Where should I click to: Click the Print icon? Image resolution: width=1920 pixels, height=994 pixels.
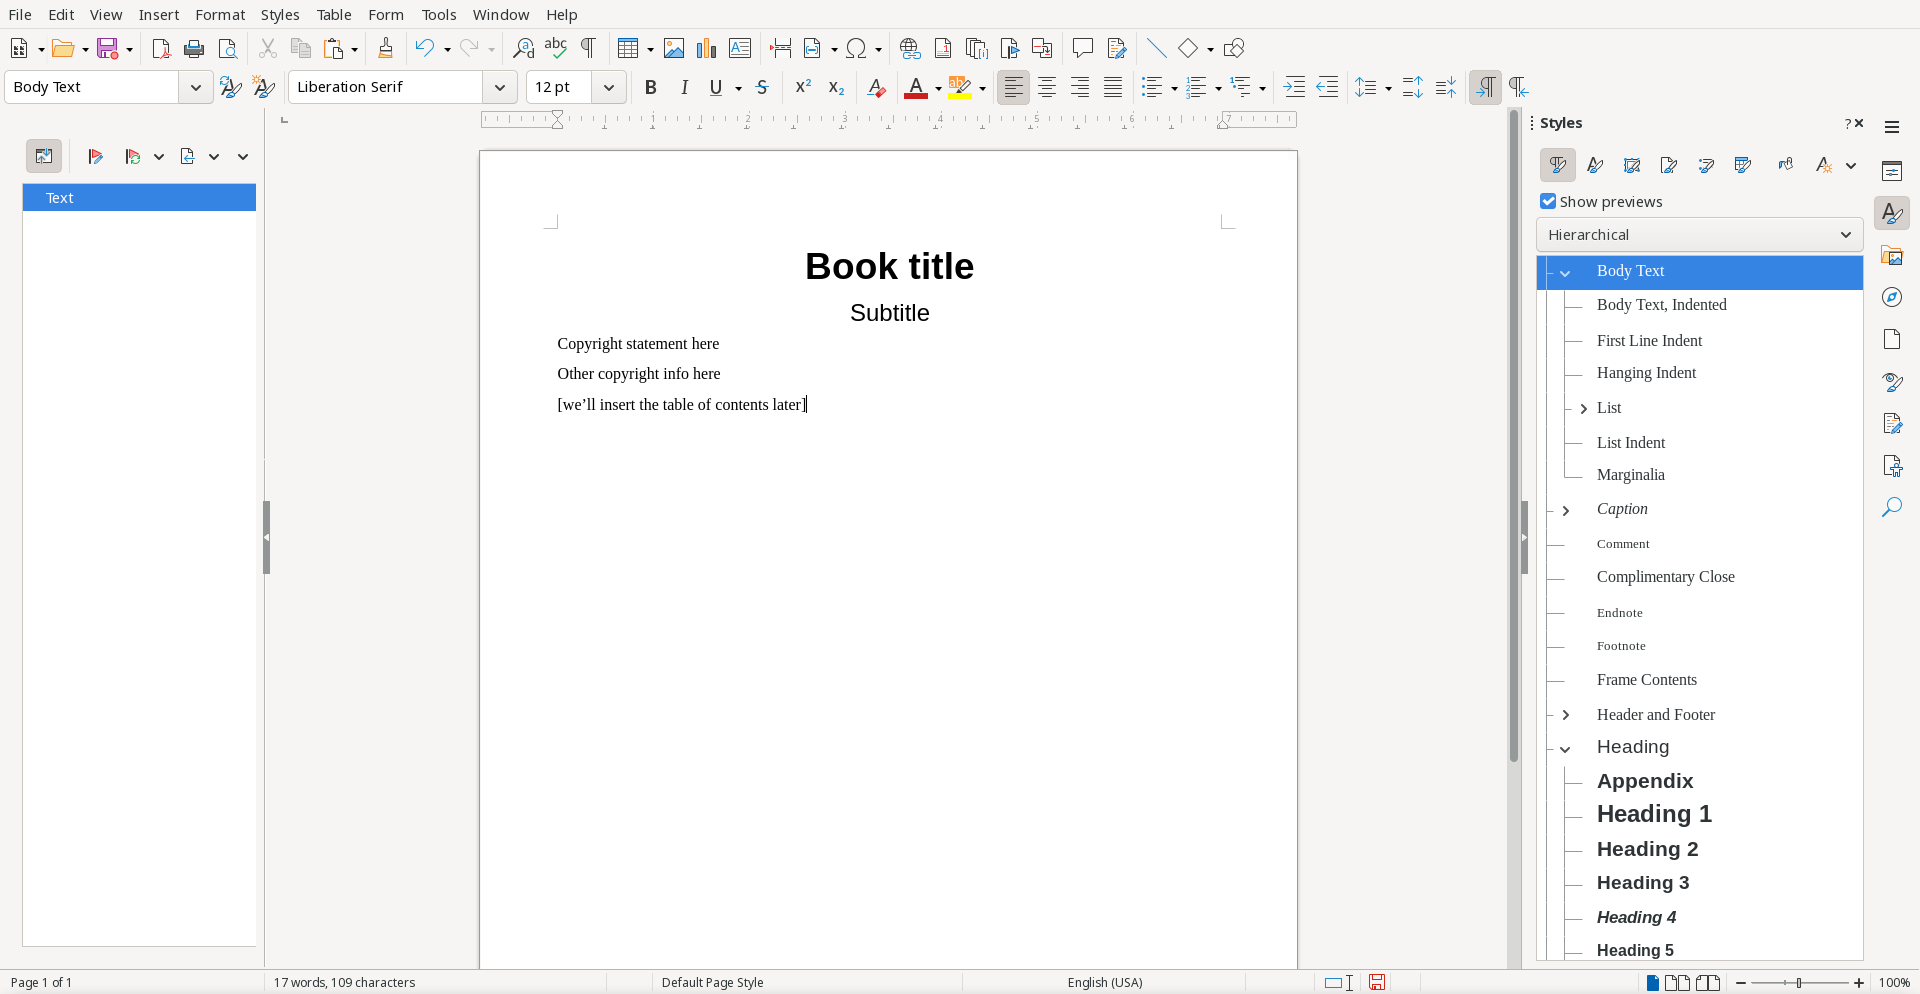pos(195,48)
